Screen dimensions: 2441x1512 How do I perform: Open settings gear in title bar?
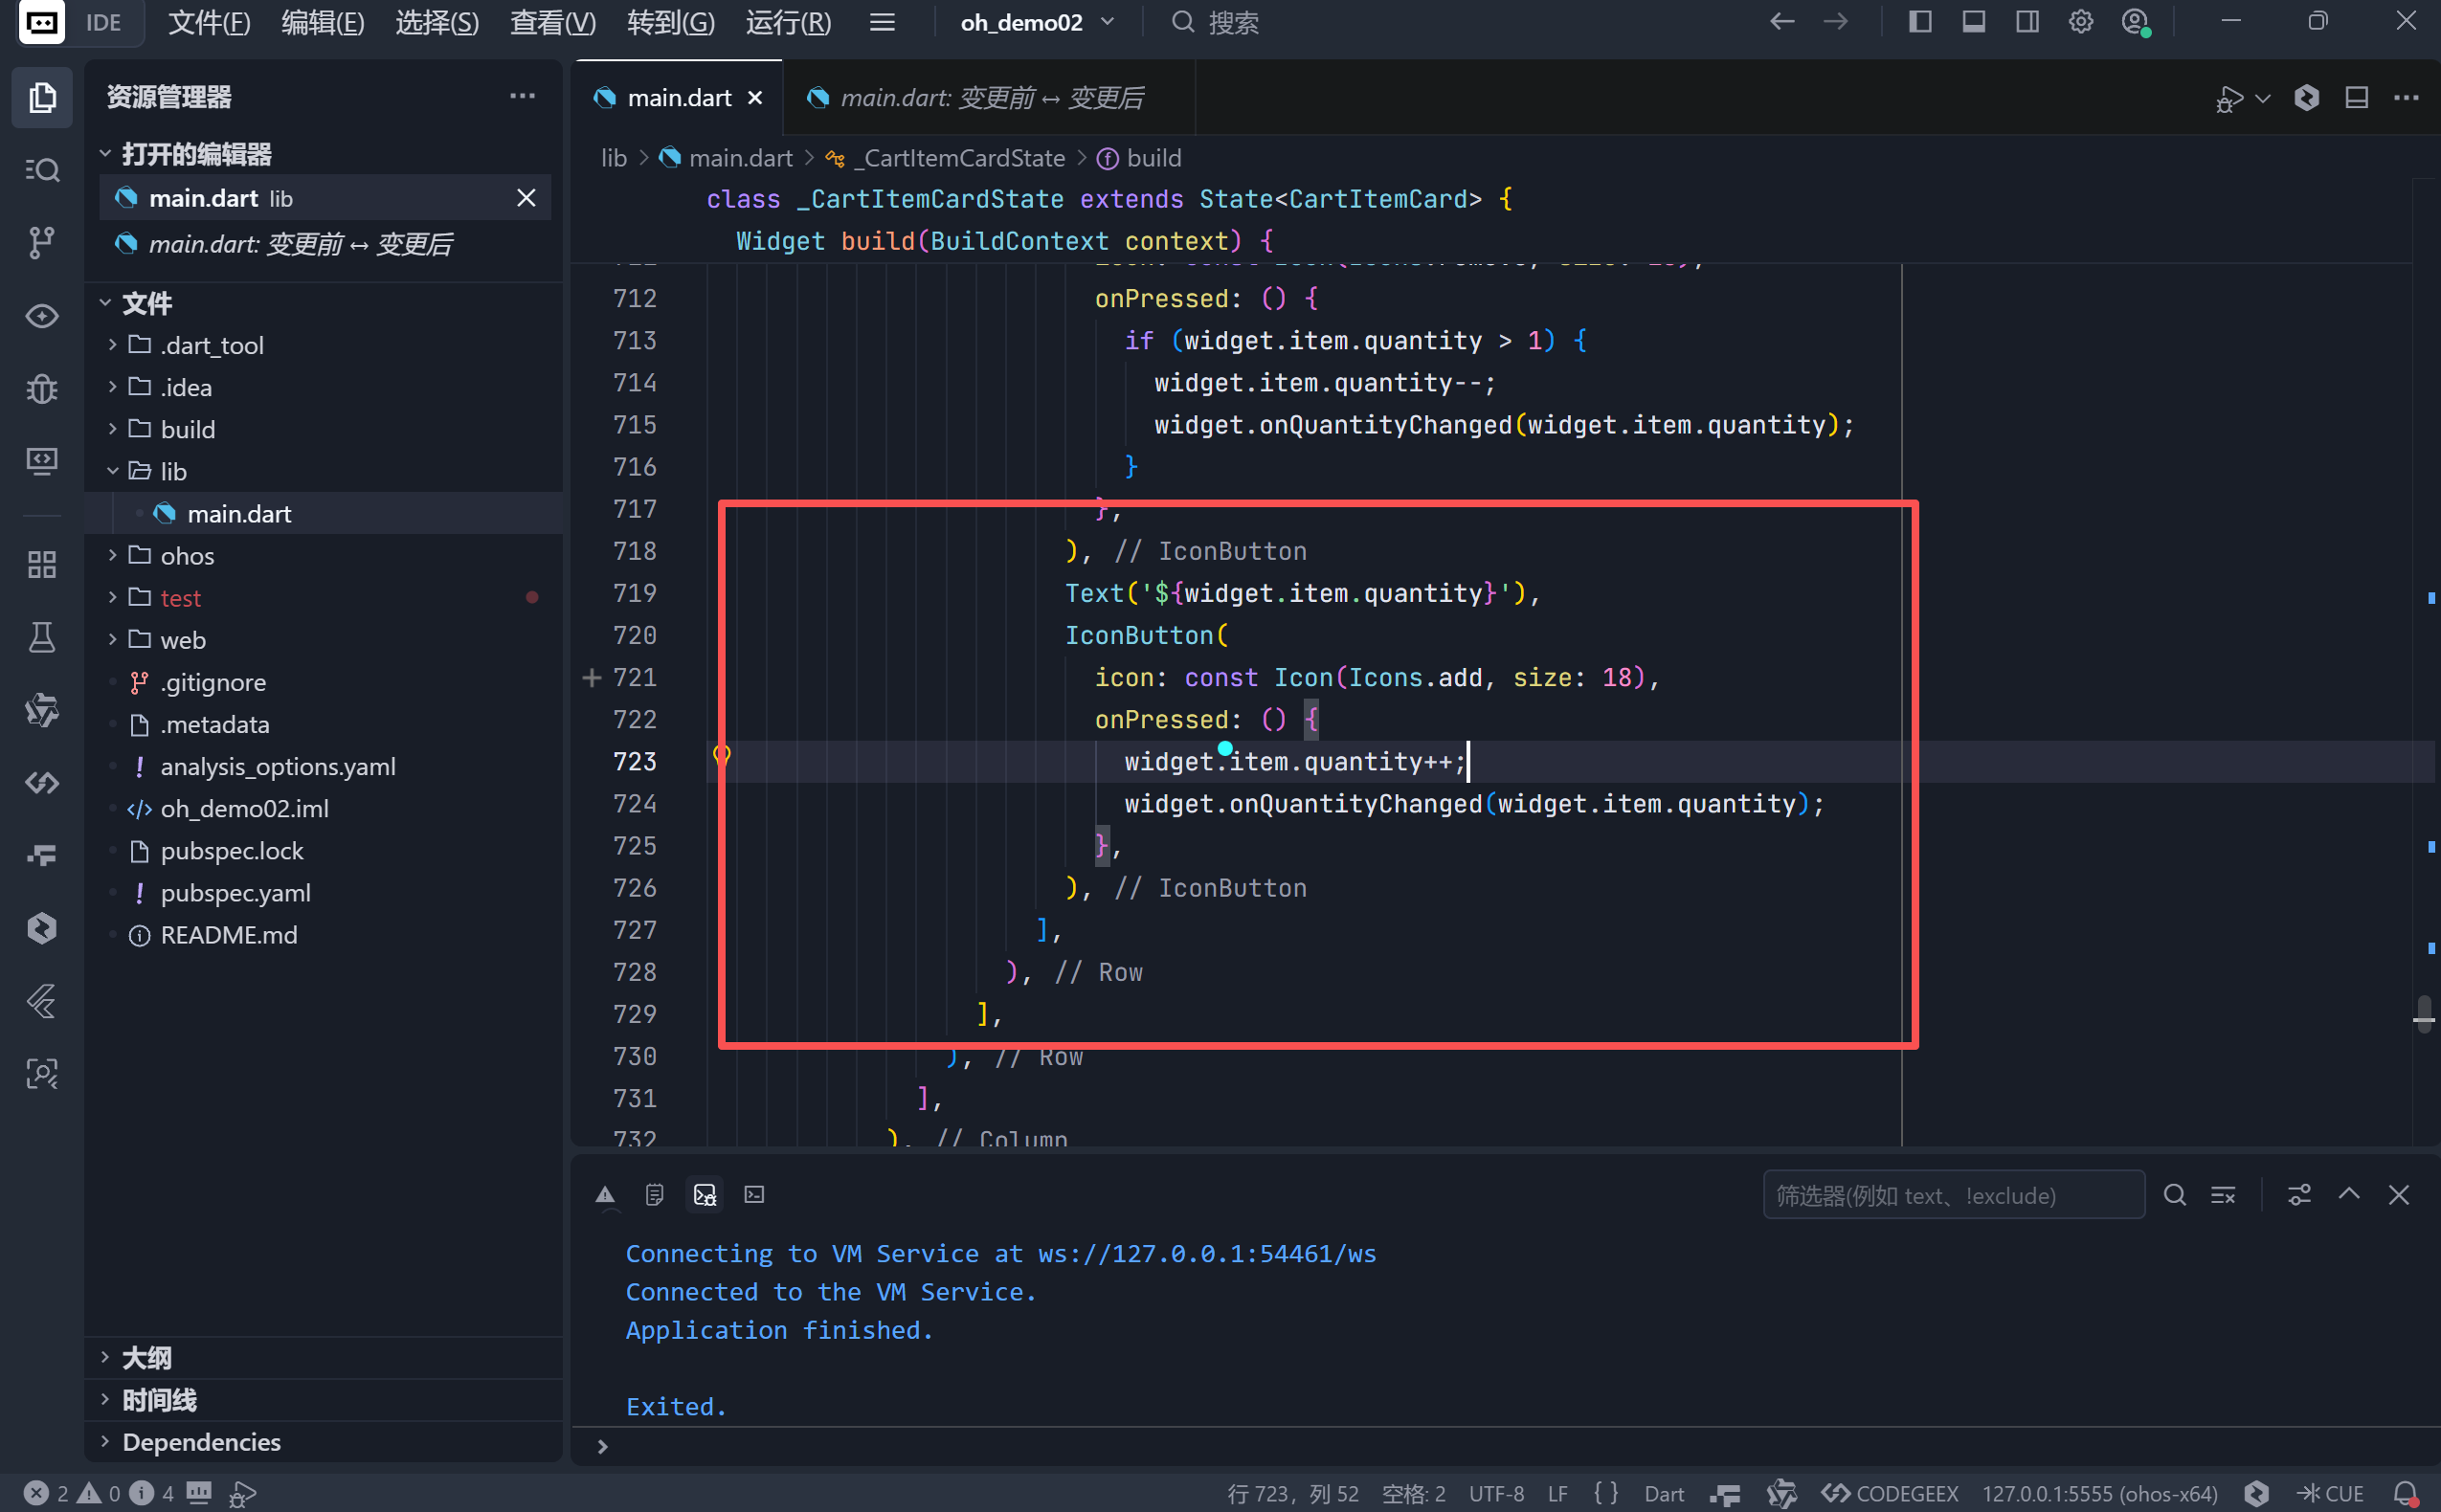point(2080,22)
